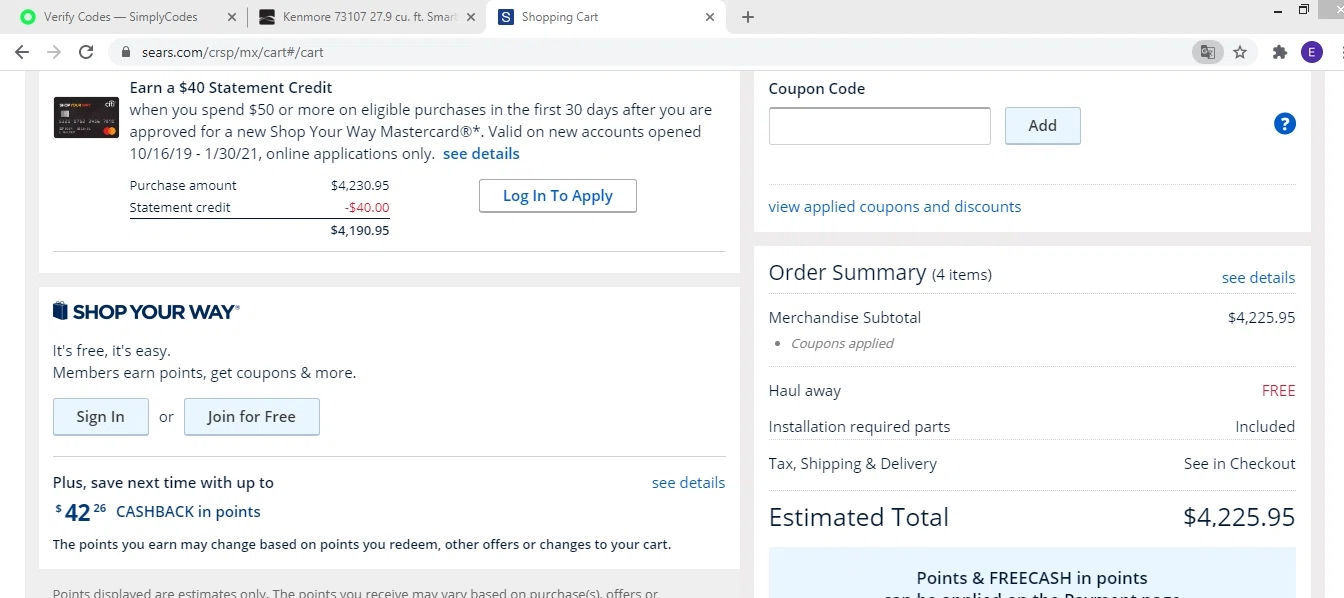Open a new browser tab
Screen dimensions: 1344x598
tap(748, 17)
